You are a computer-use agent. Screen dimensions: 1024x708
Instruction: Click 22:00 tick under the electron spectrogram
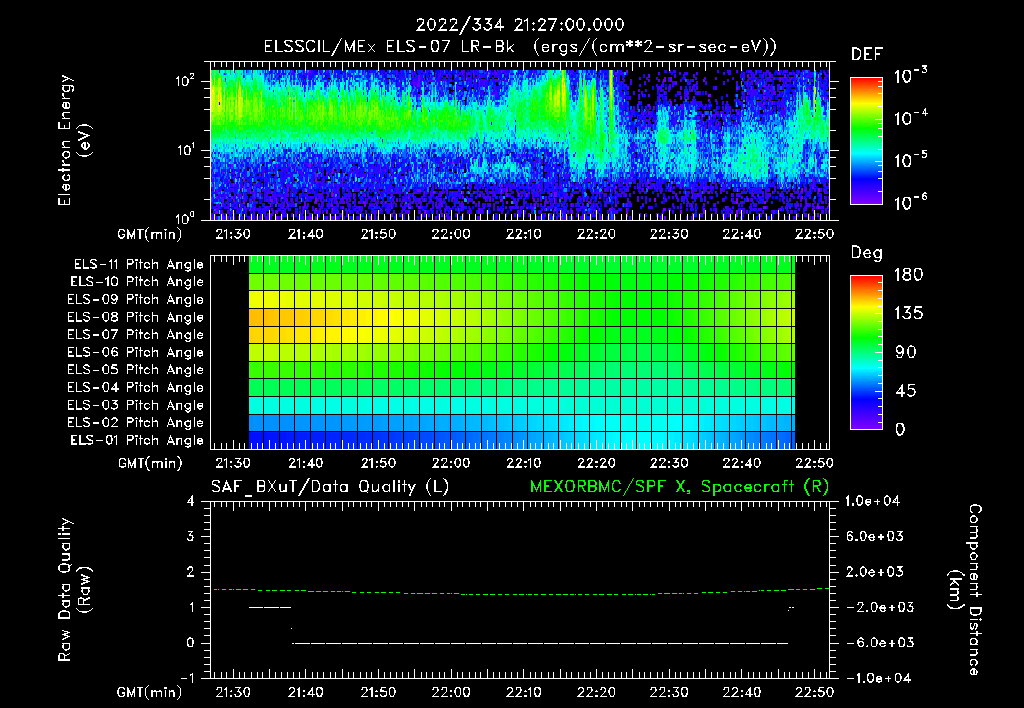tap(451, 234)
